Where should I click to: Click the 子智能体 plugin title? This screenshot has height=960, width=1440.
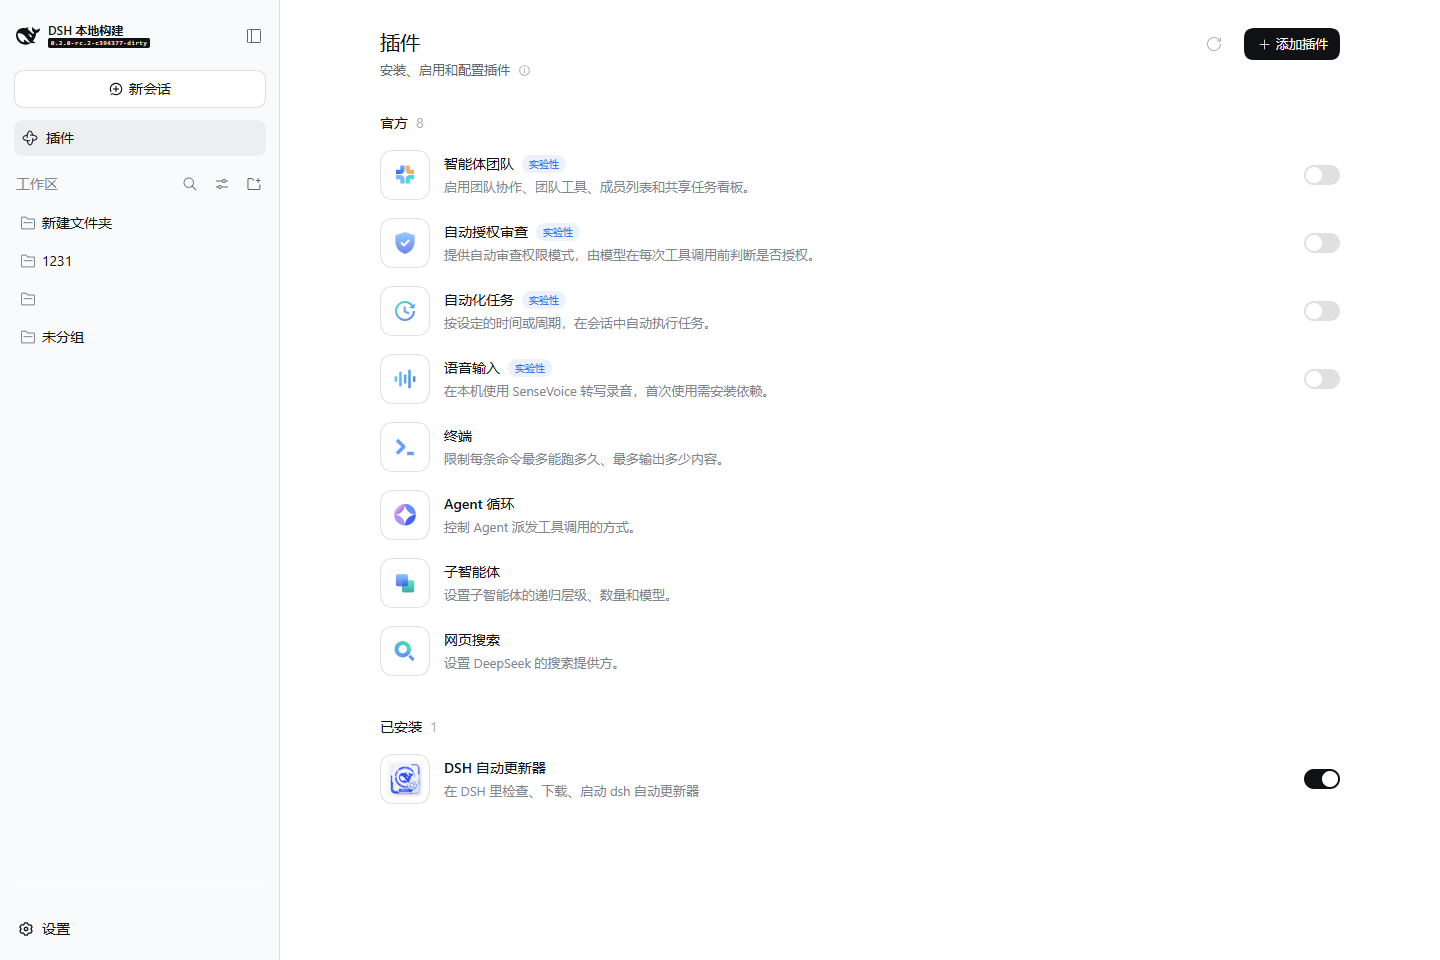(472, 572)
